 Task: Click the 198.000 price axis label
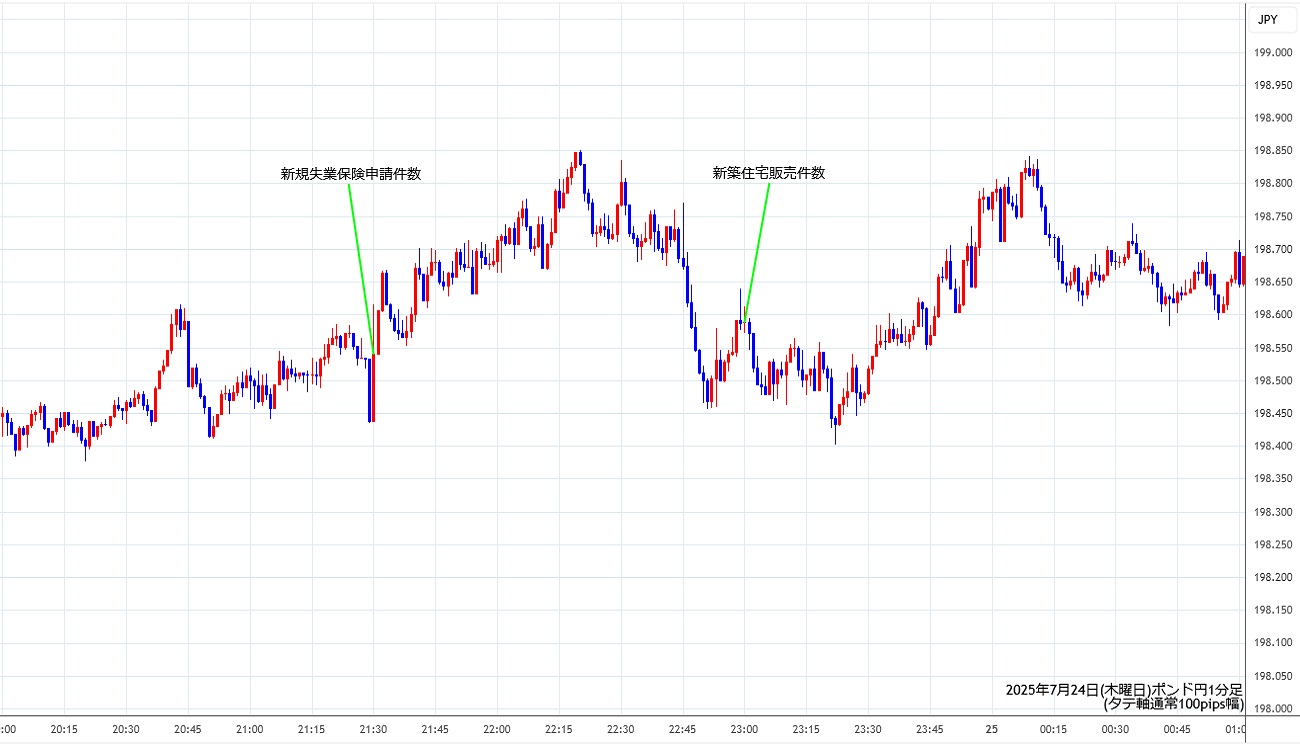point(1274,708)
